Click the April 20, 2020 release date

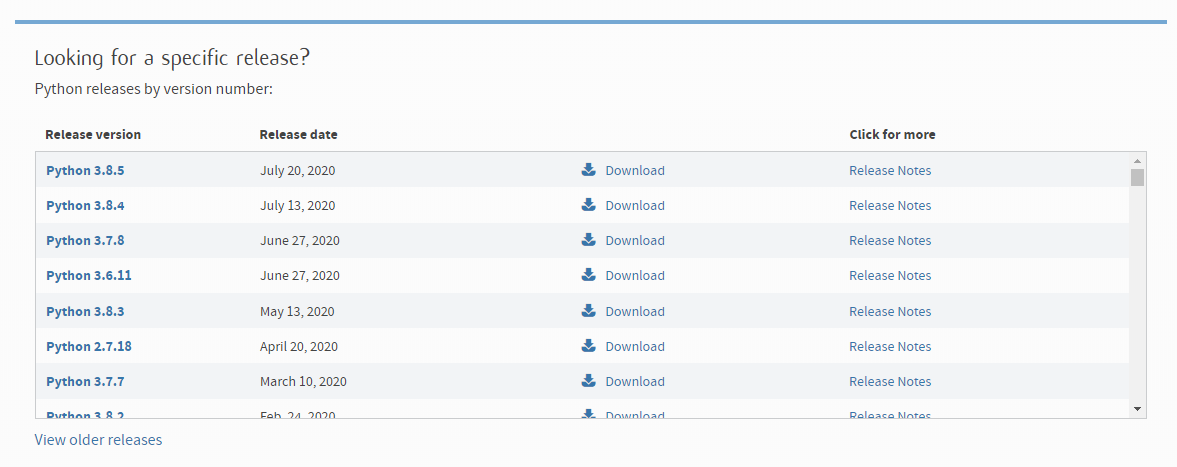pos(299,347)
